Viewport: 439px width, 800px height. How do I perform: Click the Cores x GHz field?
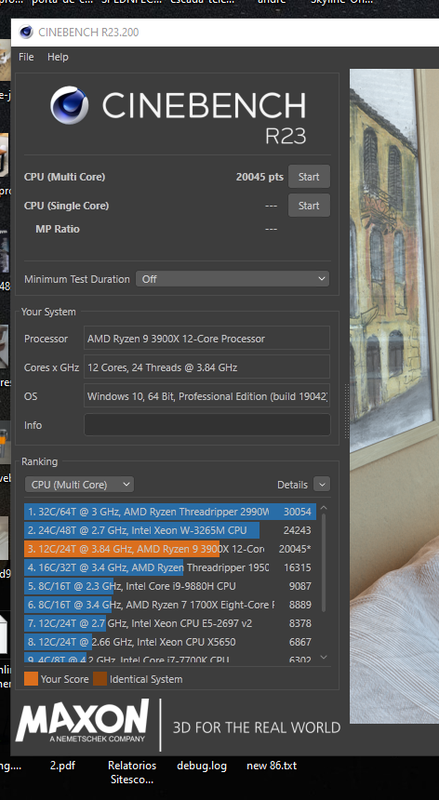pyautogui.click(x=207, y=367)
